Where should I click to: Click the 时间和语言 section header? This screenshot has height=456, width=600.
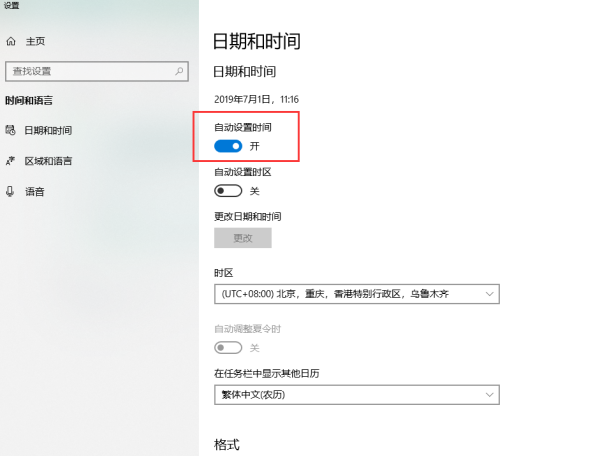click(30, 100)
